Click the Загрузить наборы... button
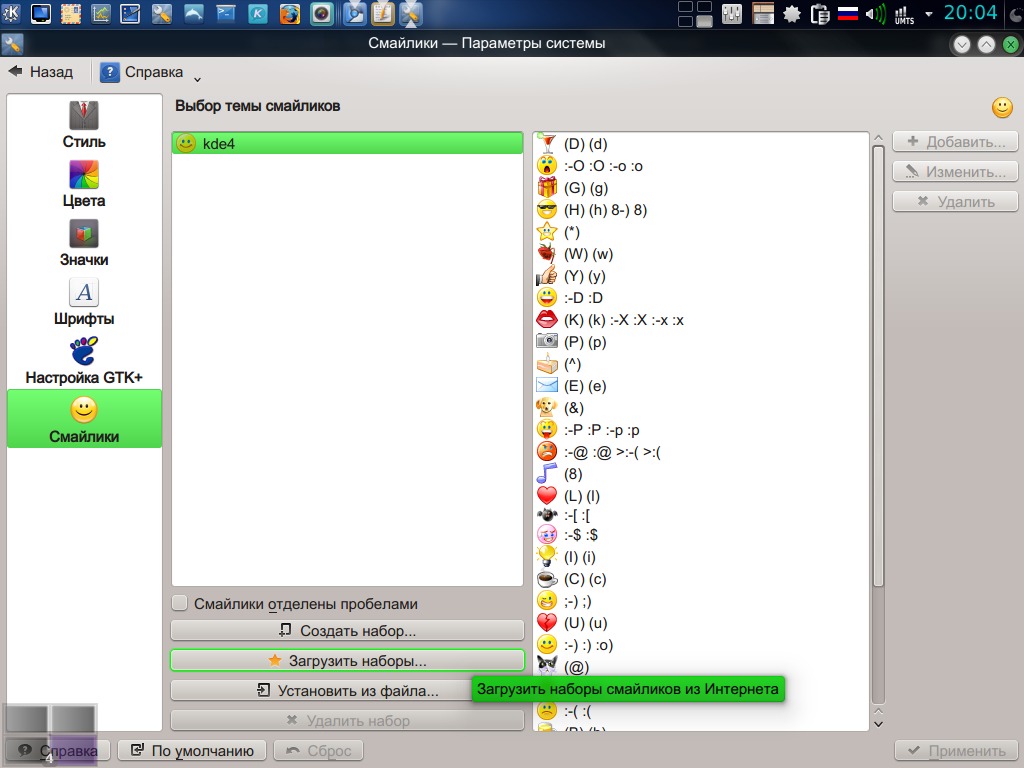The image size is (1024, 768). 347,661
